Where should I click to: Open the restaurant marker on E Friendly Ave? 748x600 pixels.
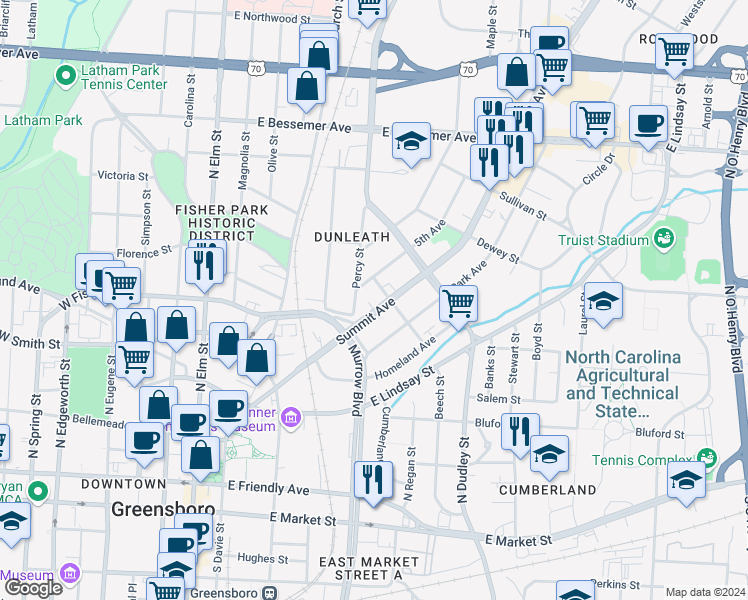(x=373, y=479)
